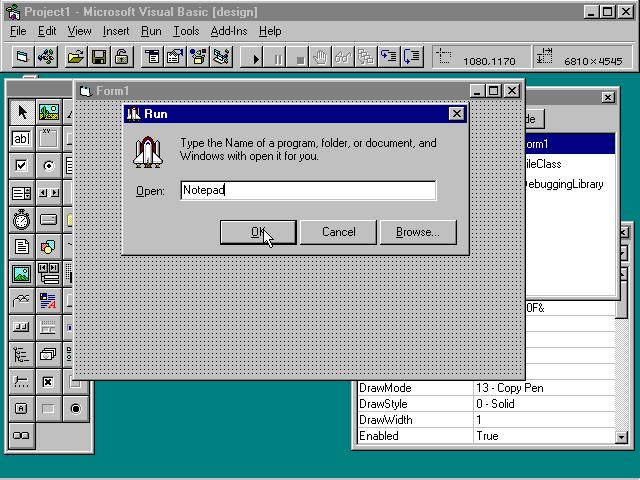Open the Insert menu
The width and height of the screenshot is (640, 480).
(116, 31)
